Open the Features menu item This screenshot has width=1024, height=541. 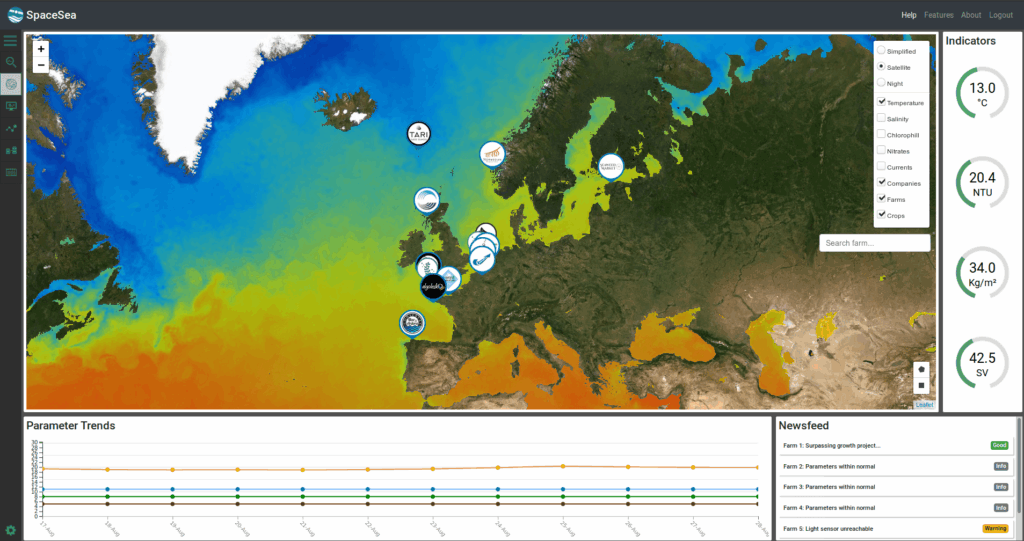pos(938,15)
